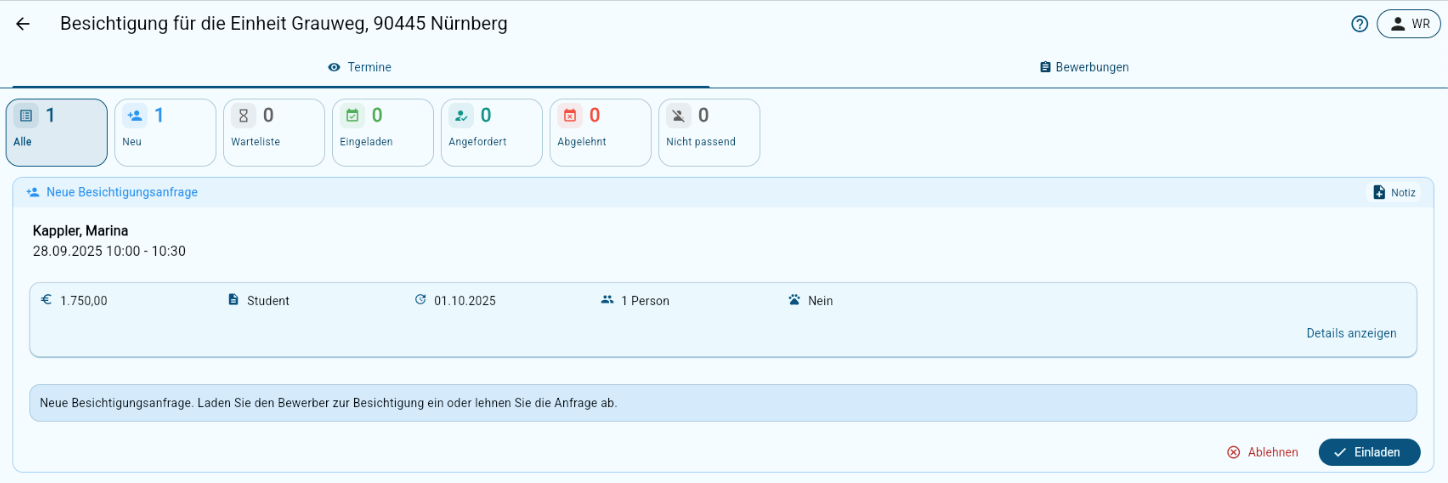Click the euro icon next to 1.750,00

pos(46,299)
